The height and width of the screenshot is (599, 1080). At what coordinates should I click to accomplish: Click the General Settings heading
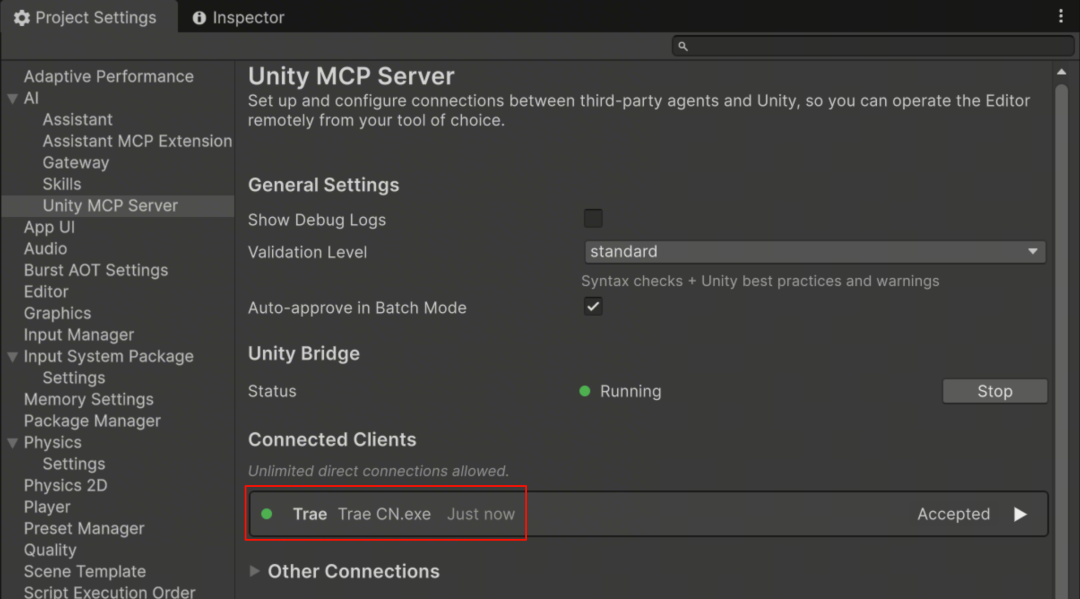[324, 185]
